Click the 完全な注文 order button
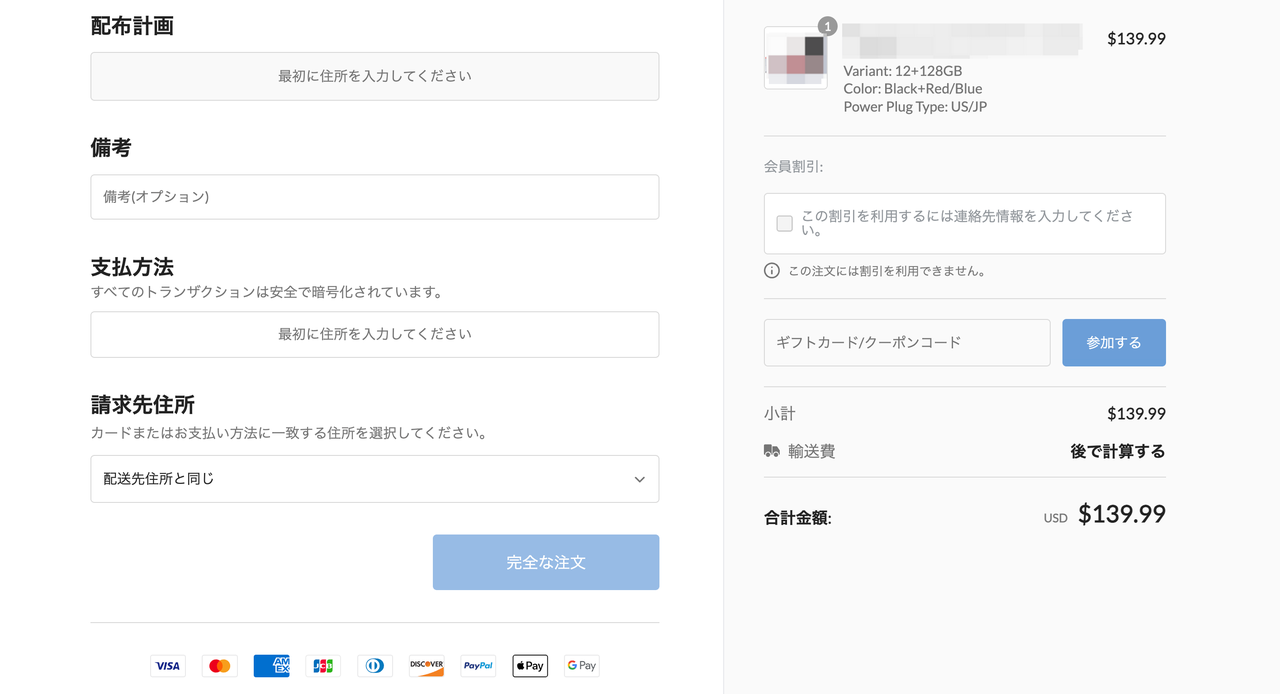The image size is (1280, 694). 545,562
